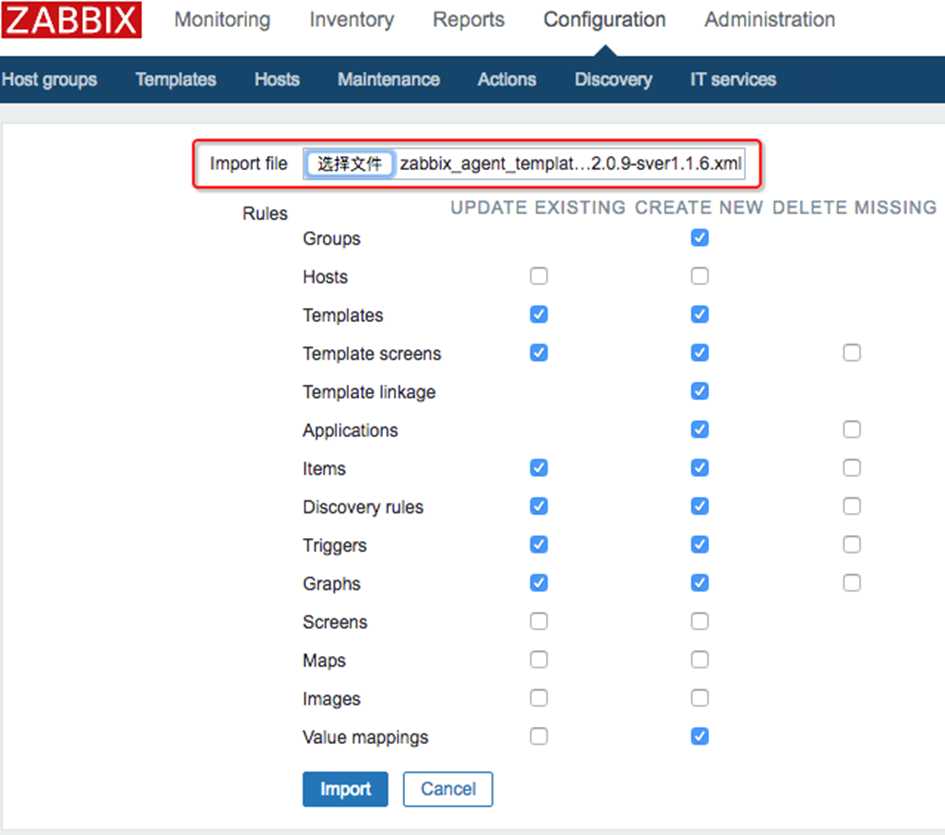Viewport: 945px width, 835px height.
Task: Click the Cancel button
Action: (448, 789)
